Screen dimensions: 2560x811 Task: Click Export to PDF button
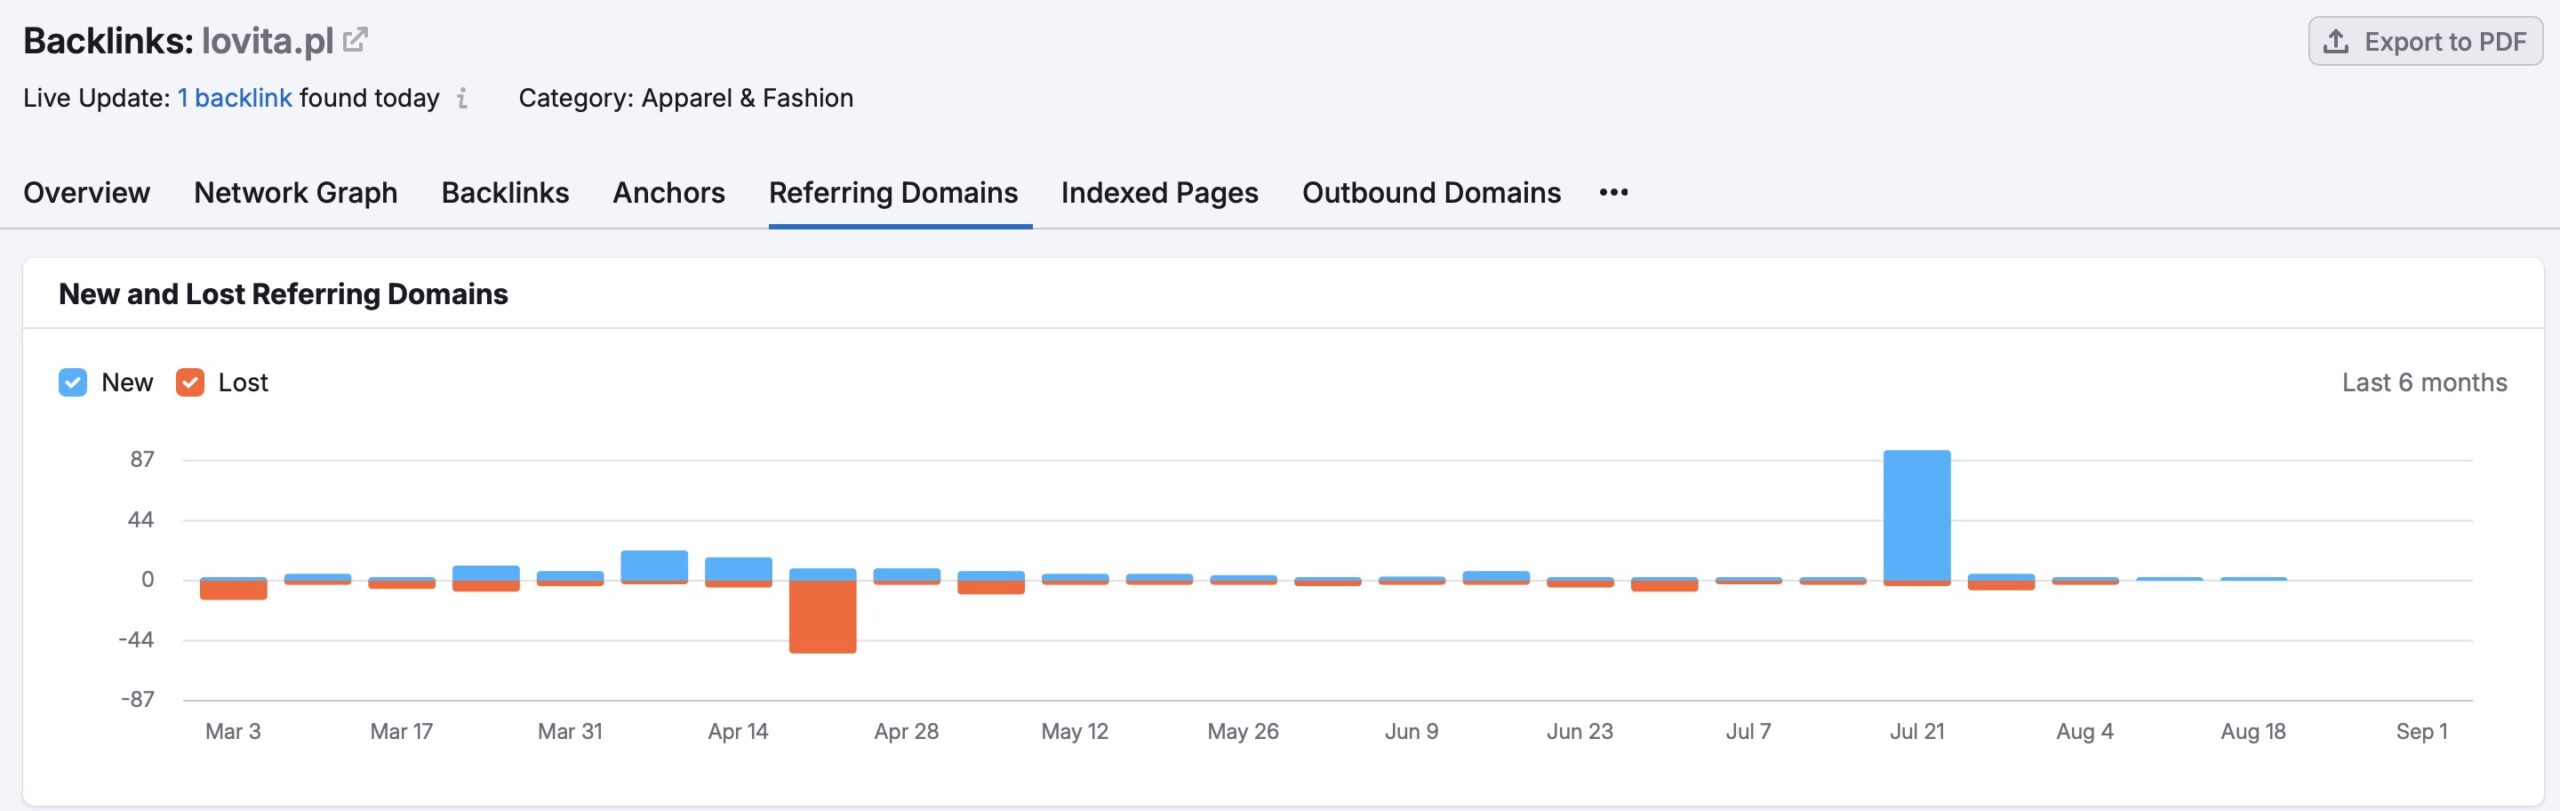click(2425, 41)
